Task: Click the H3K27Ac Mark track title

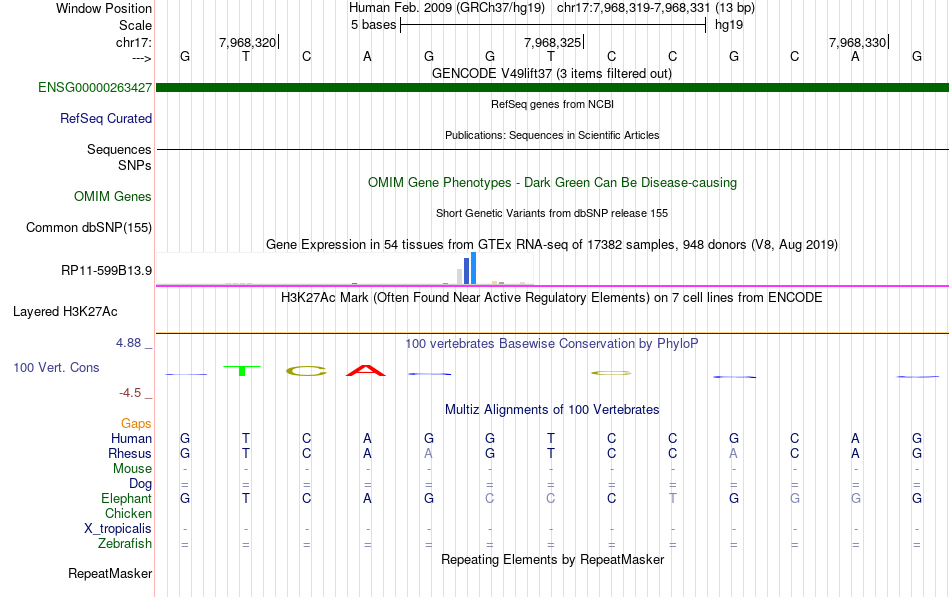Action: pos(551,298)
